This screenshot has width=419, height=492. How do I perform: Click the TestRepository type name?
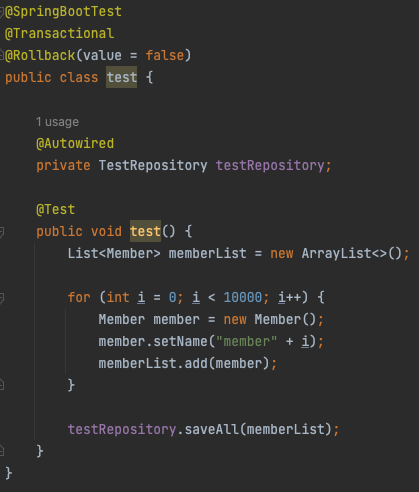(x=153, y=166)
